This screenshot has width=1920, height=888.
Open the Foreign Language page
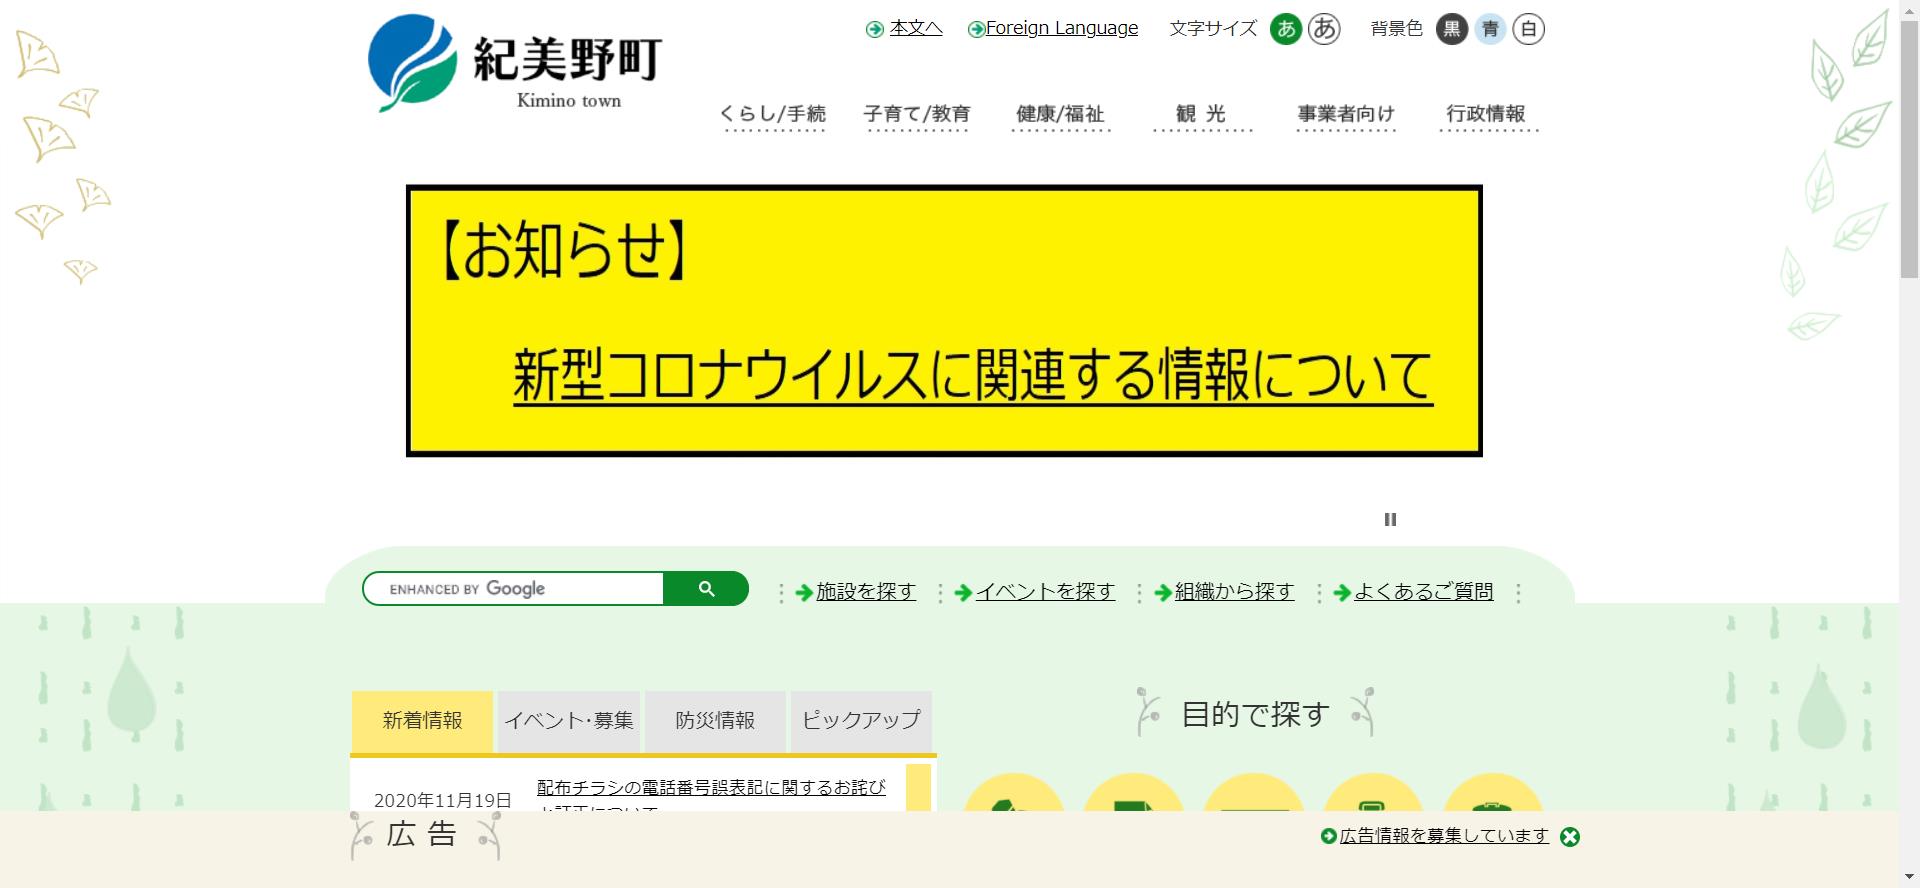1062,28
